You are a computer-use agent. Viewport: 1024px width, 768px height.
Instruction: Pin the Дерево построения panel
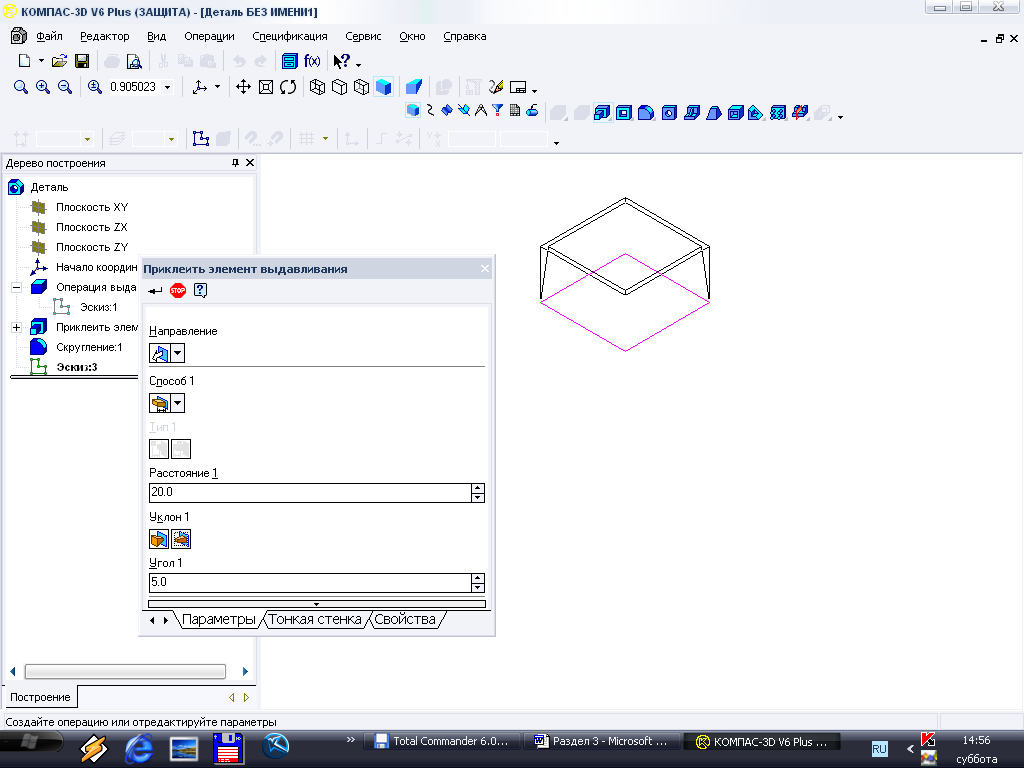[x=236, y=163]
